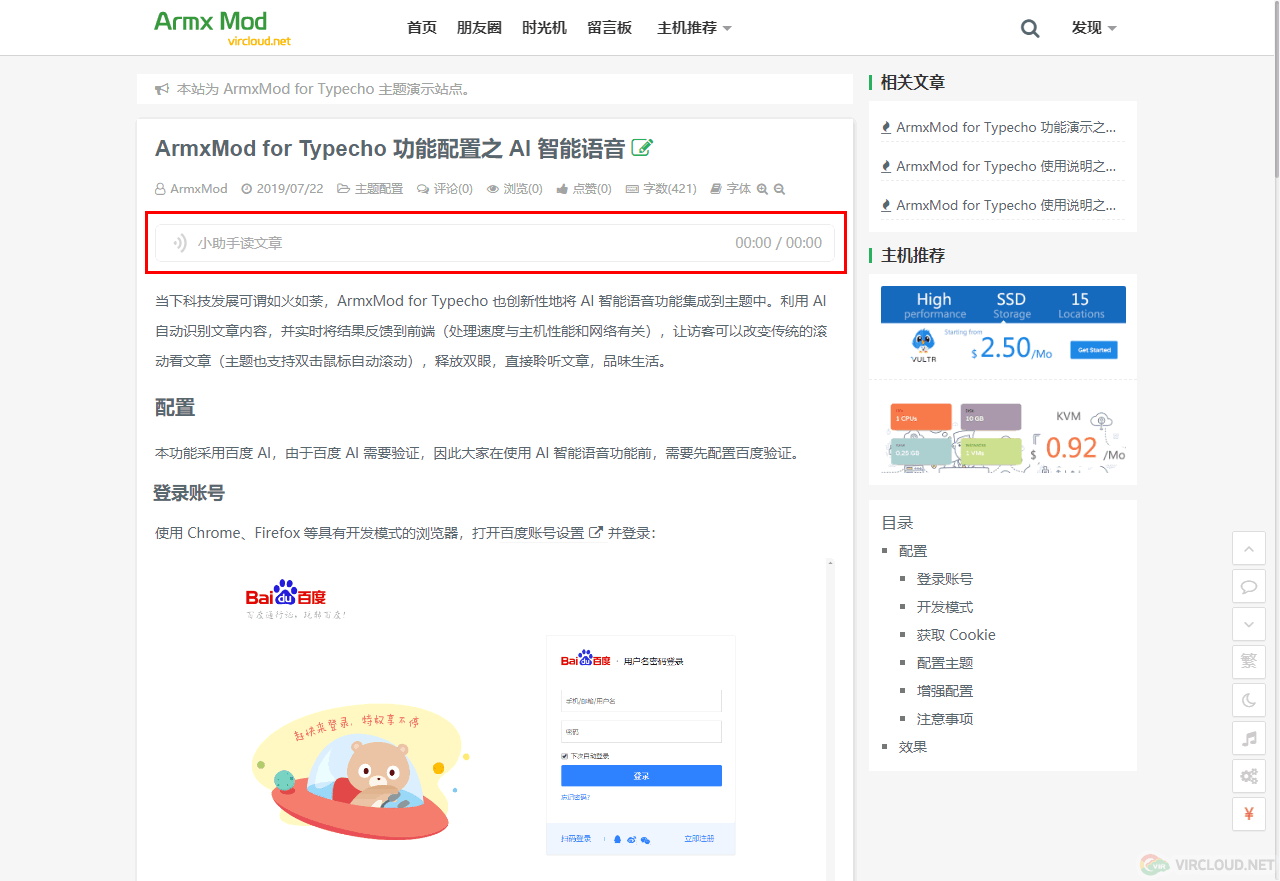The image size is (1280, 881).
Task: Decrease font size with the zoom-out icon
Action: pos(779,189)
